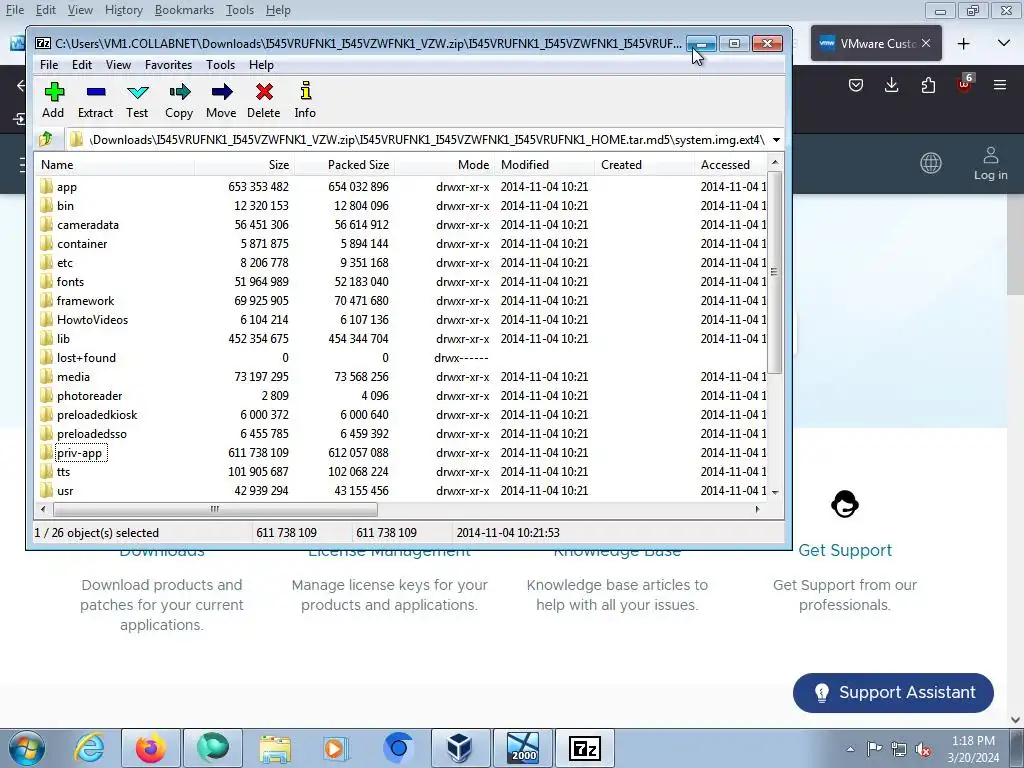Select the tts folder

tap(63, 472)
